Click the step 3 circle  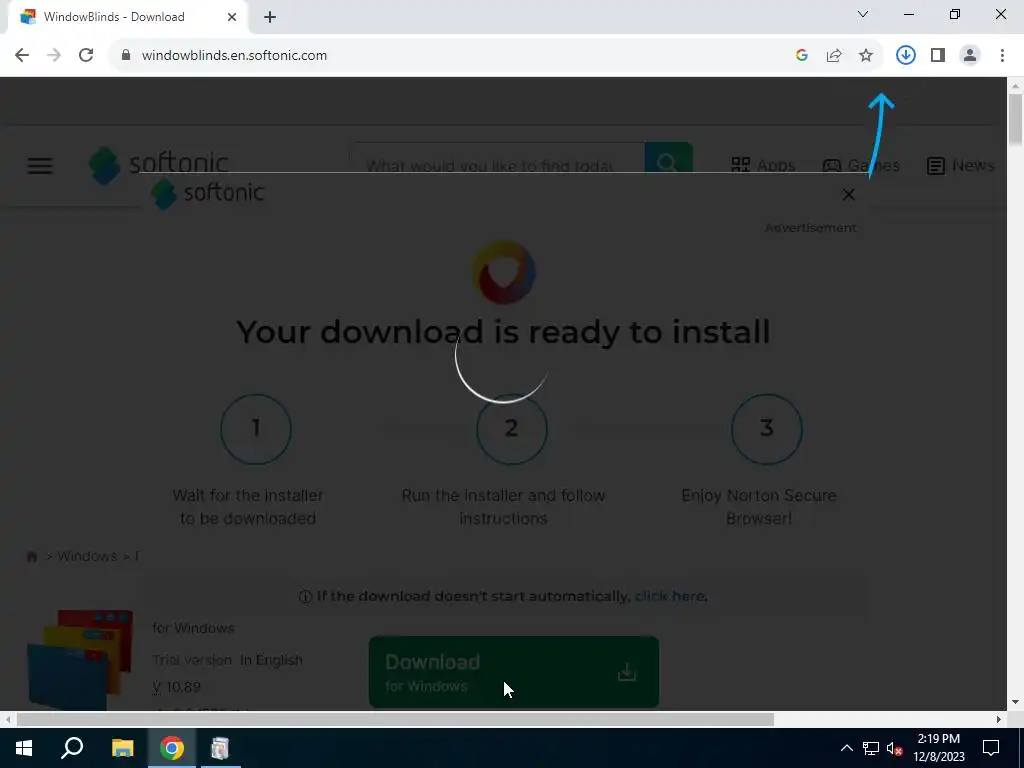click(767, 429)
